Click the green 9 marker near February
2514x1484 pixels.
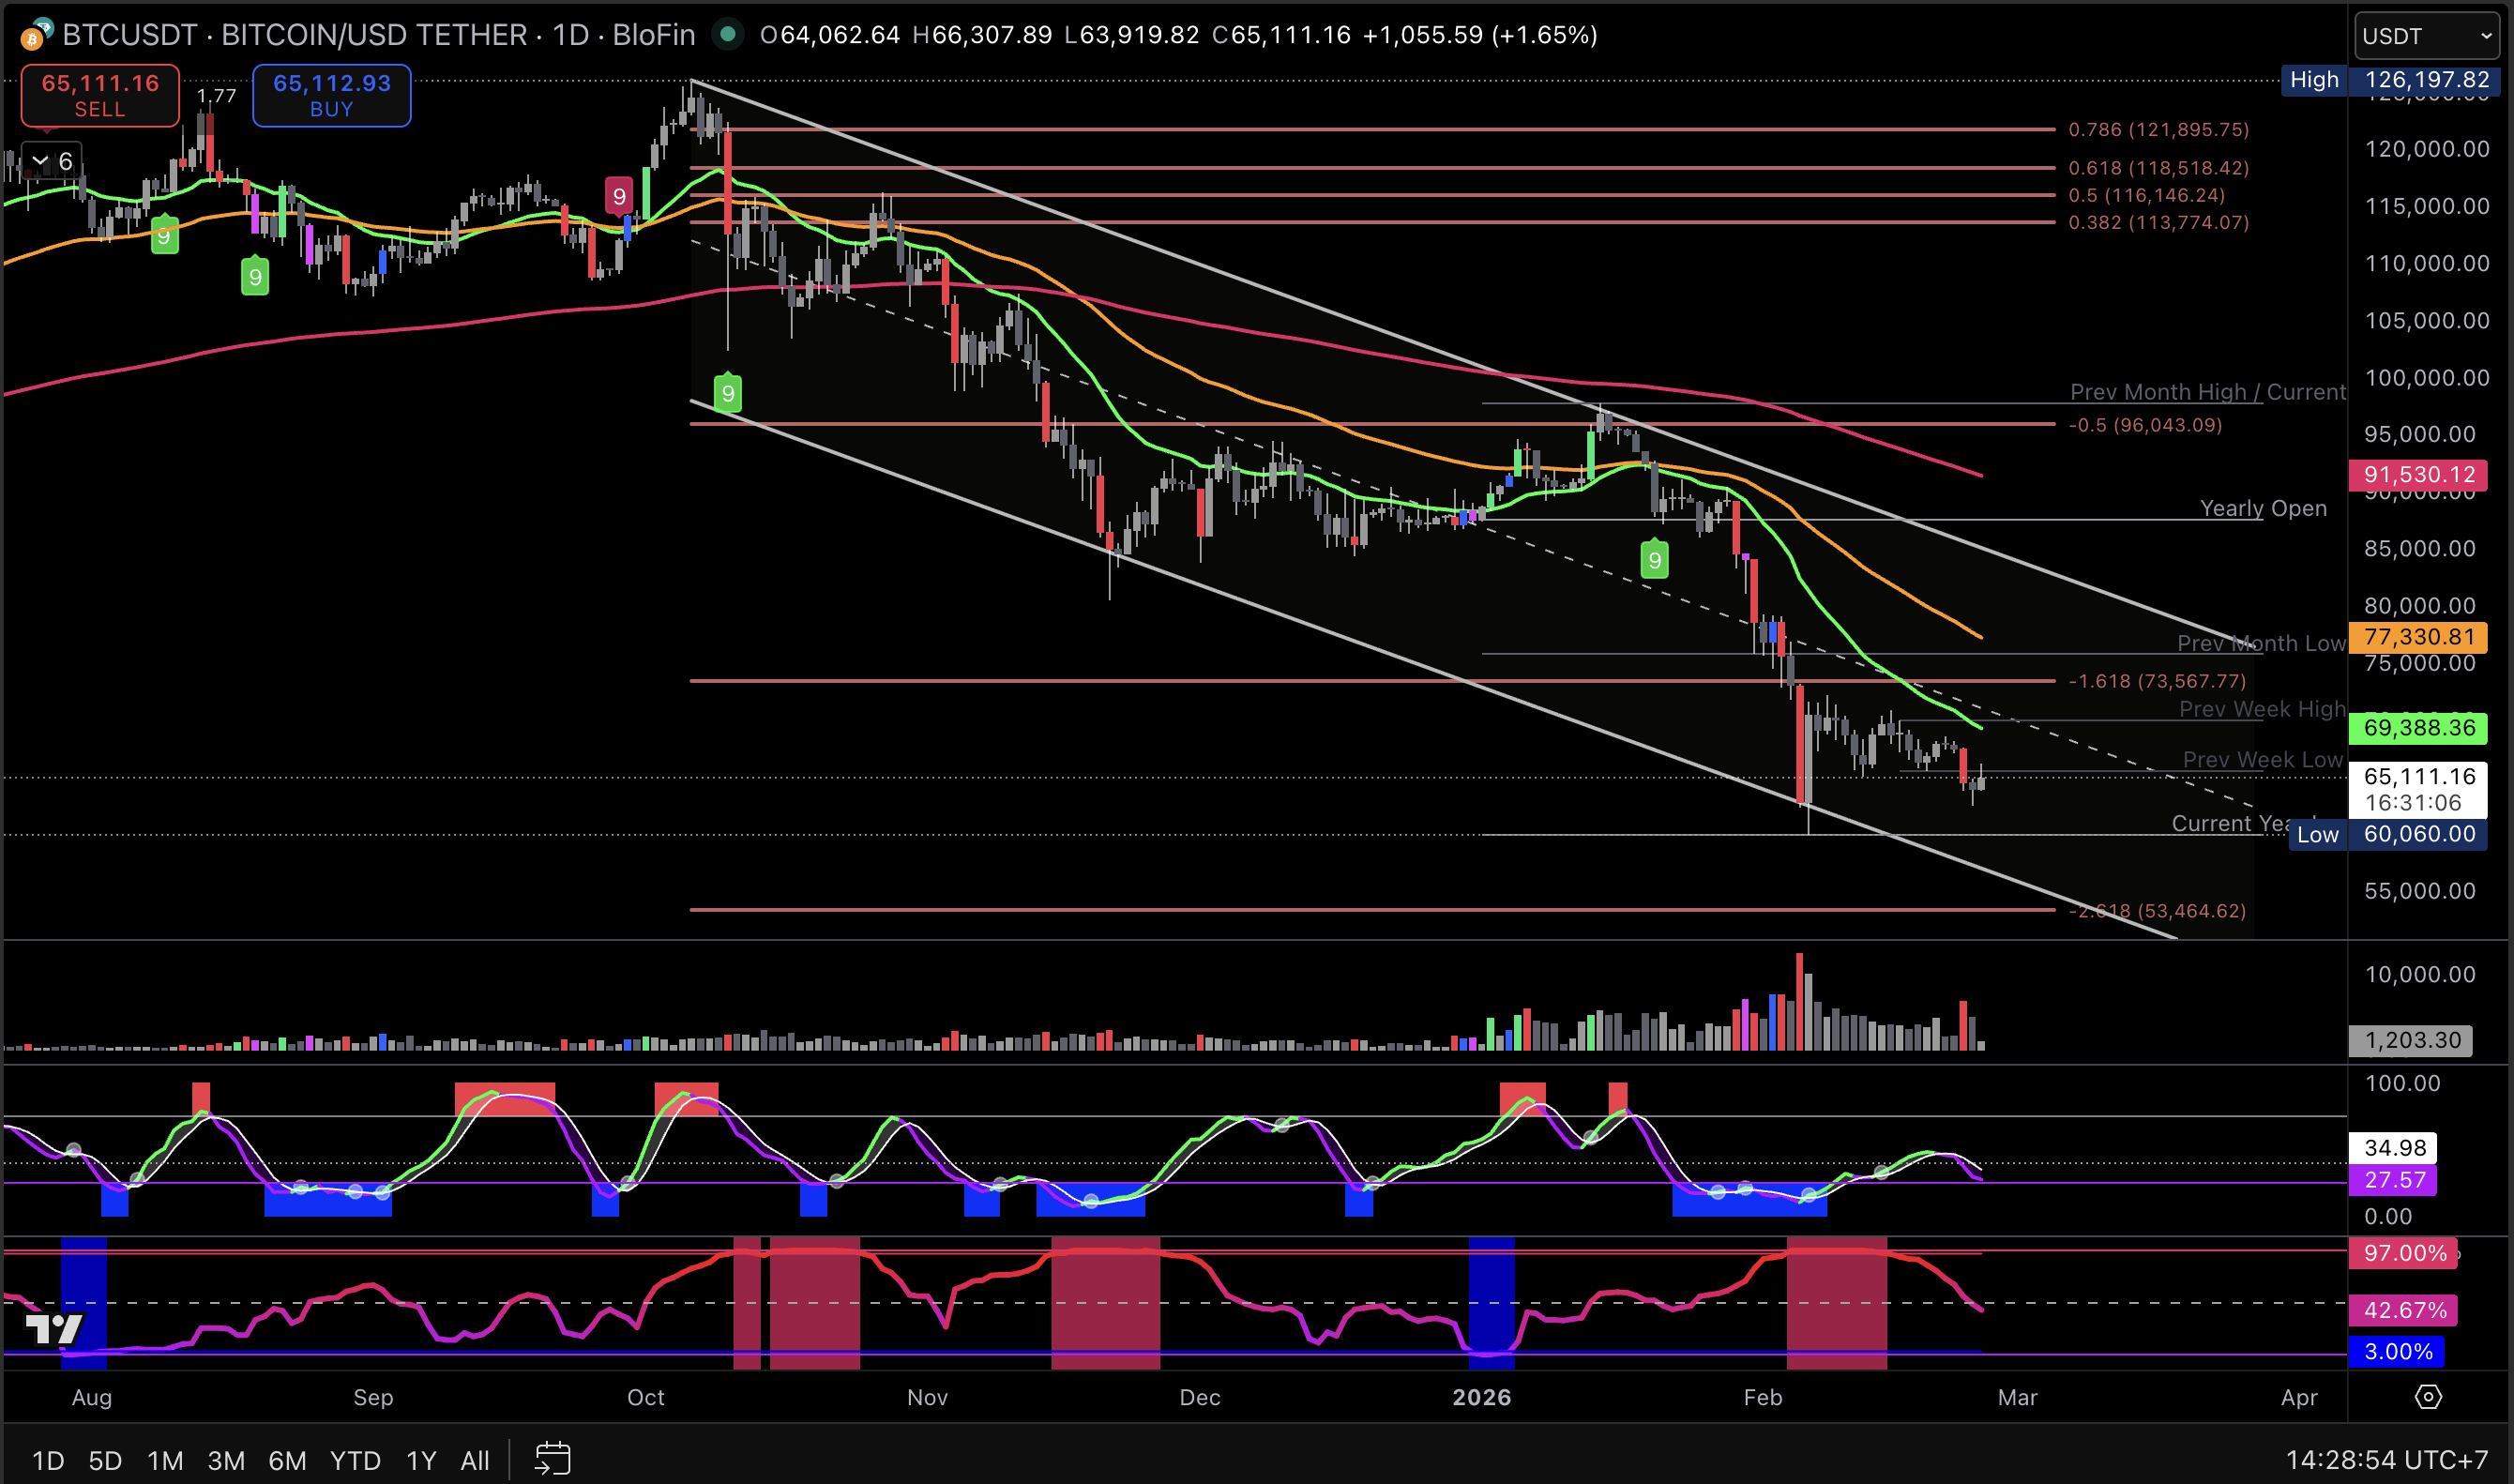click(1654, 560)
